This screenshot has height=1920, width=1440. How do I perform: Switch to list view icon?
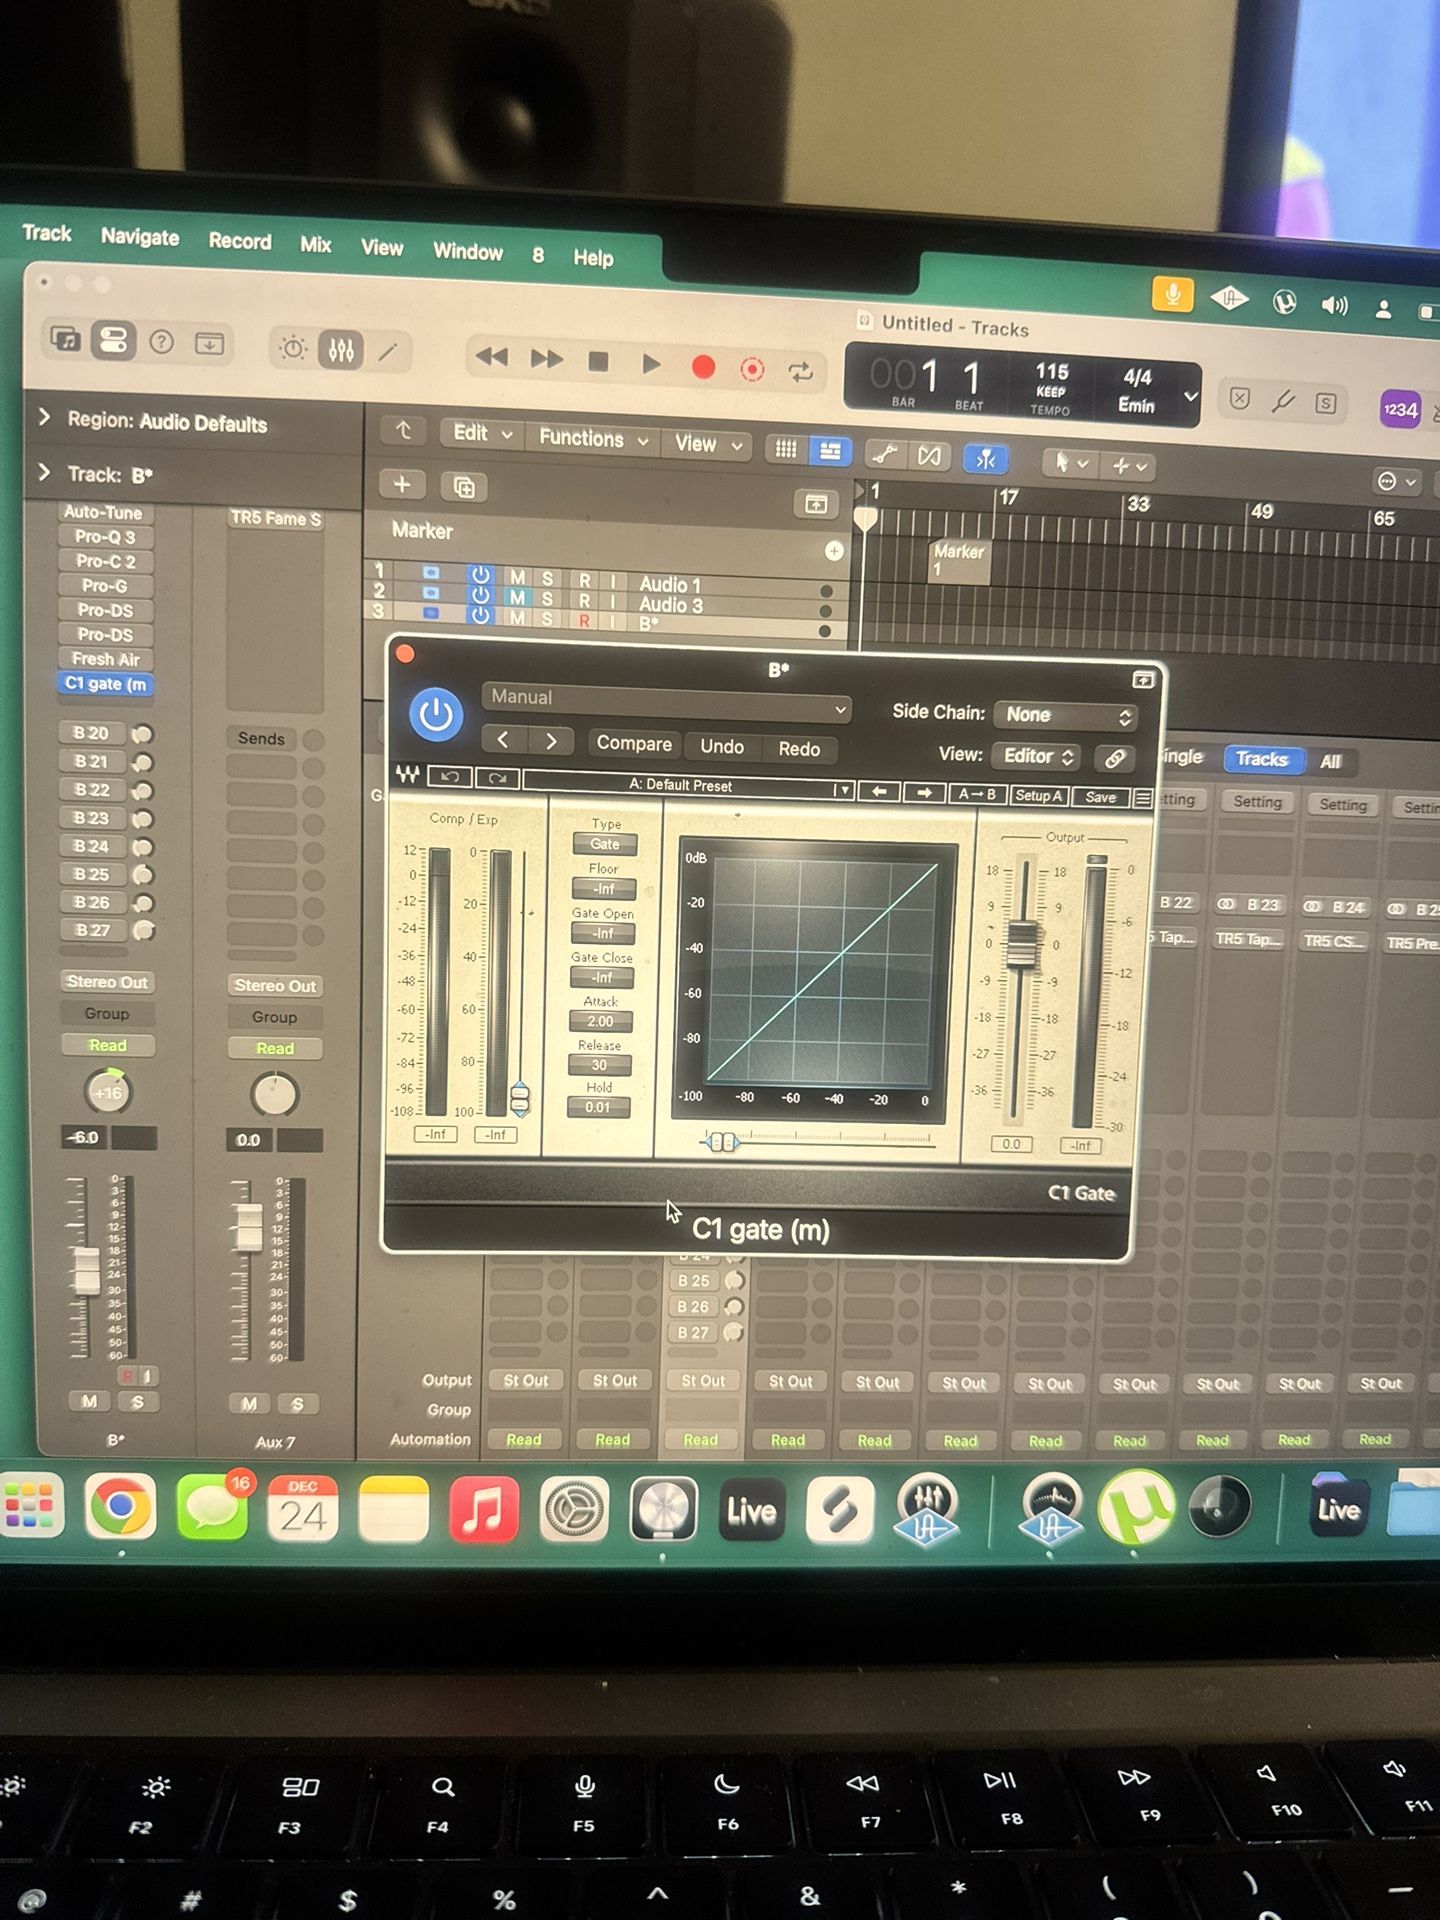tap(830, 452)
